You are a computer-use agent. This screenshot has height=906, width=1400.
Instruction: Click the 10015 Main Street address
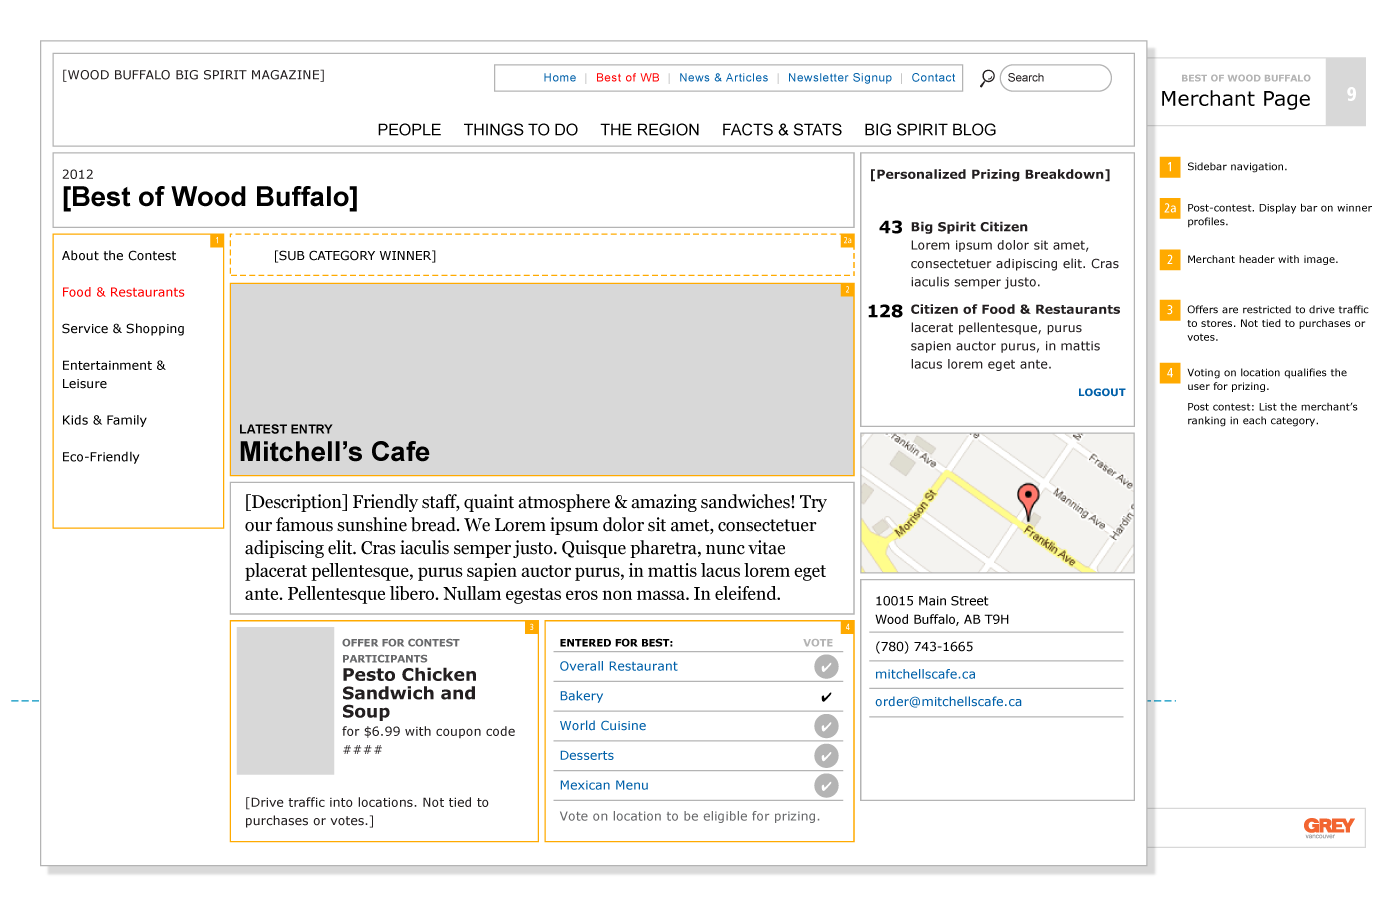(931, 601)
